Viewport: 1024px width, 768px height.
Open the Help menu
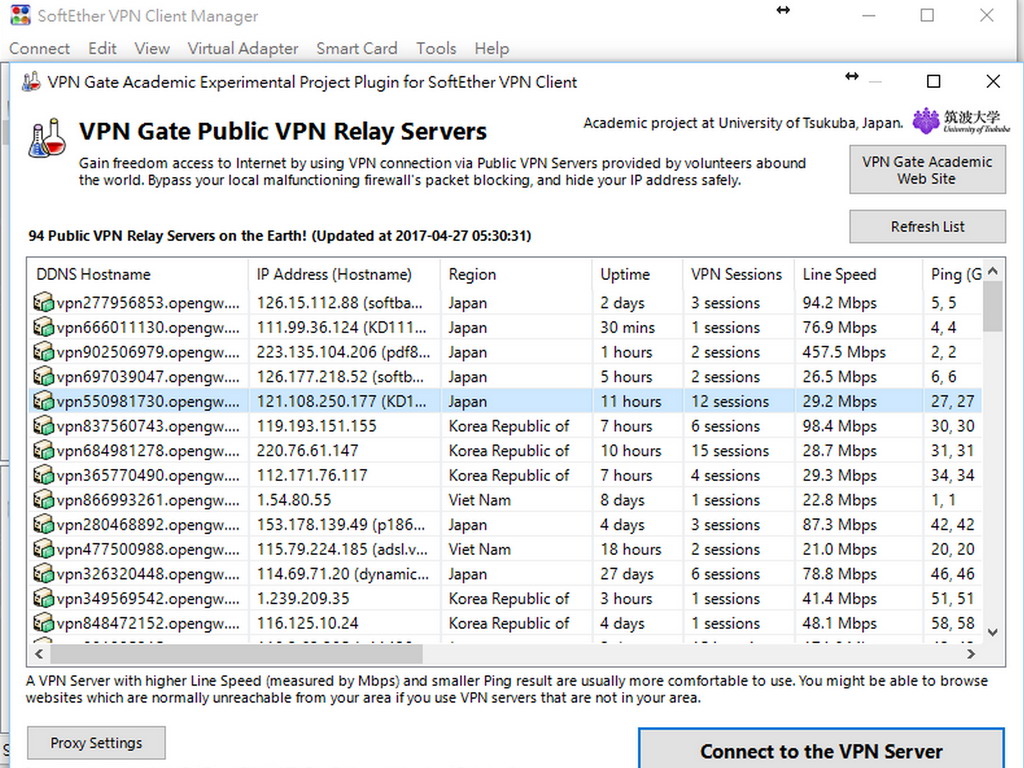(492, 48)
